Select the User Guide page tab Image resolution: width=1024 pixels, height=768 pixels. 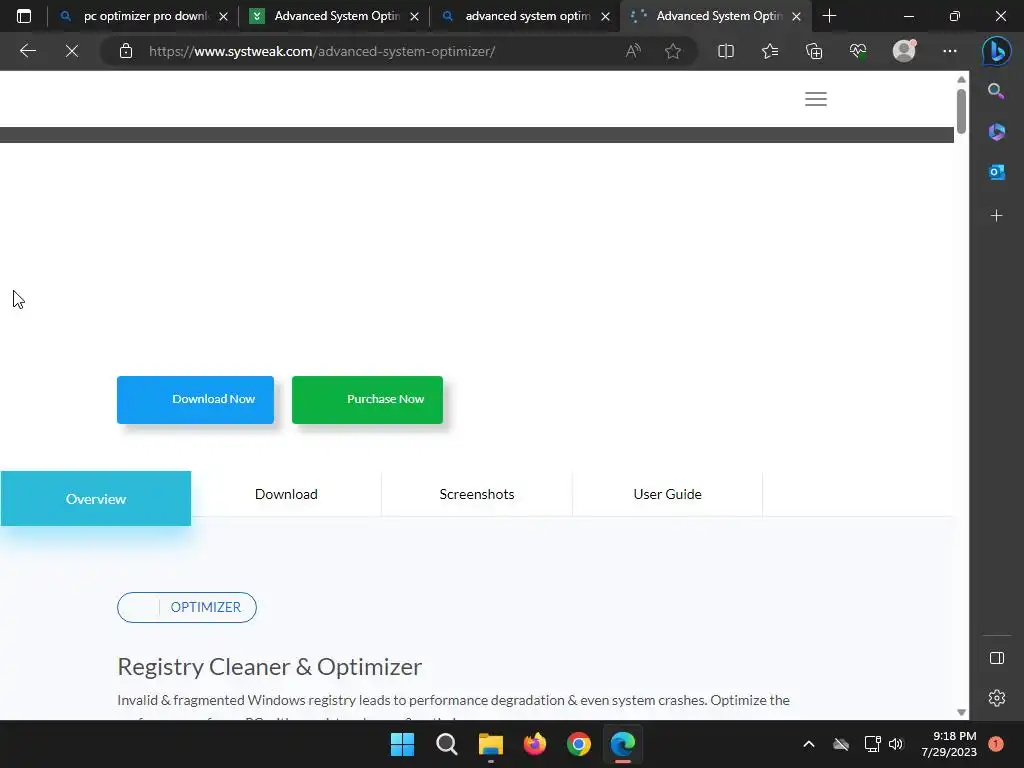tap(667, 494)
